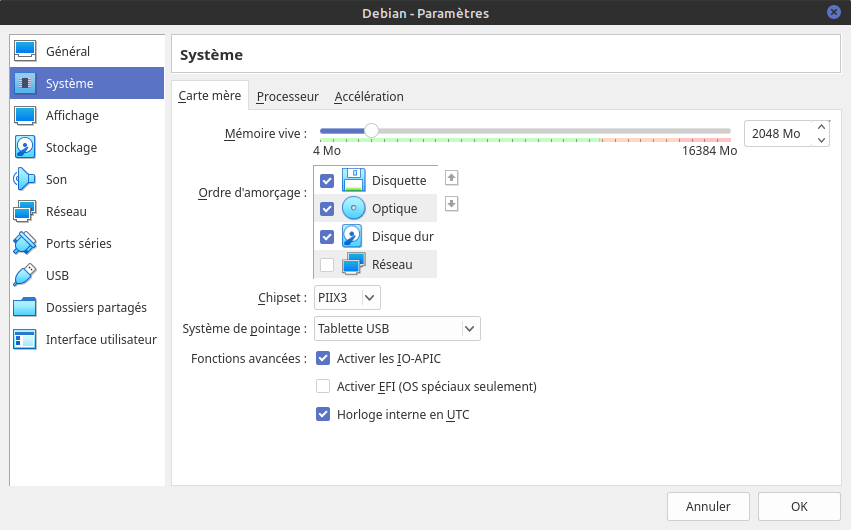Click the red zone of memory slider

tap(704, 140)
